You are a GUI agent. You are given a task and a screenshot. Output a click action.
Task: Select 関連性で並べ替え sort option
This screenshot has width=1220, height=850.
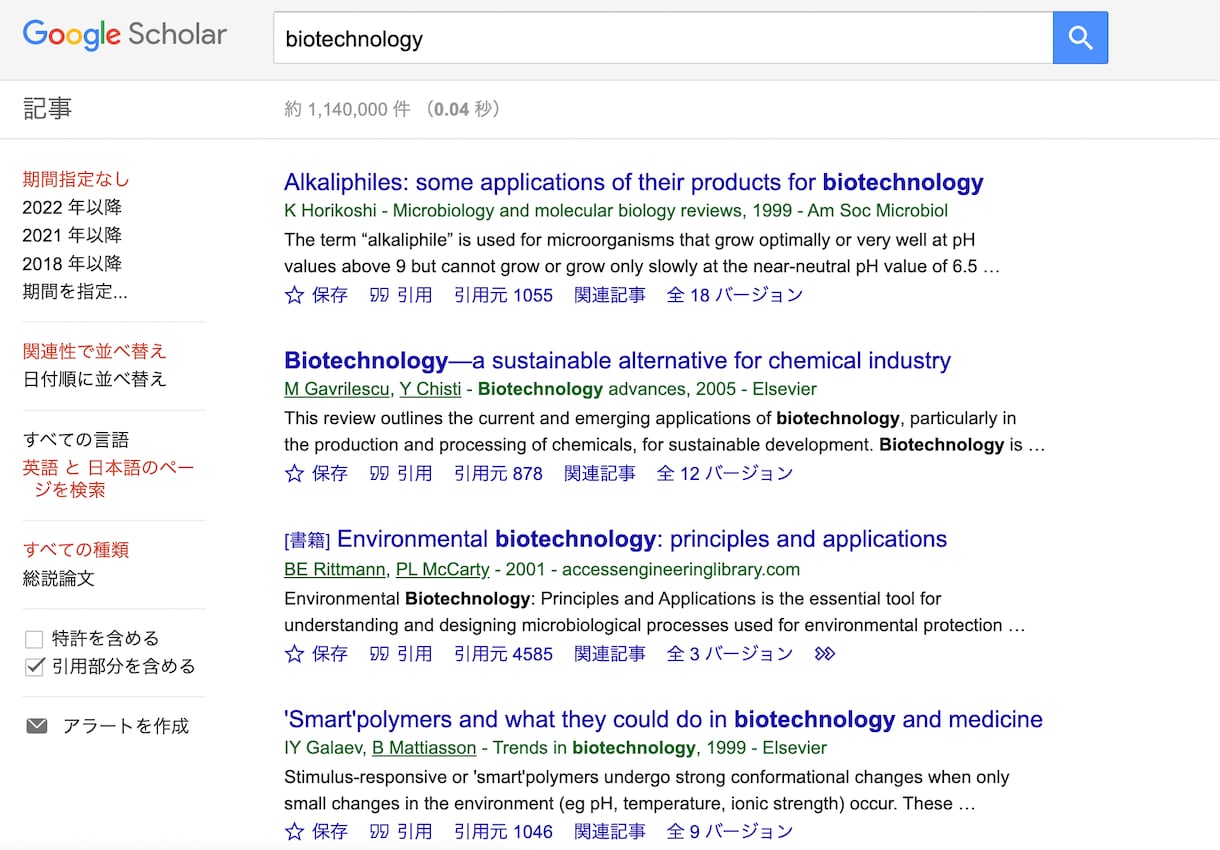point(94,351)
